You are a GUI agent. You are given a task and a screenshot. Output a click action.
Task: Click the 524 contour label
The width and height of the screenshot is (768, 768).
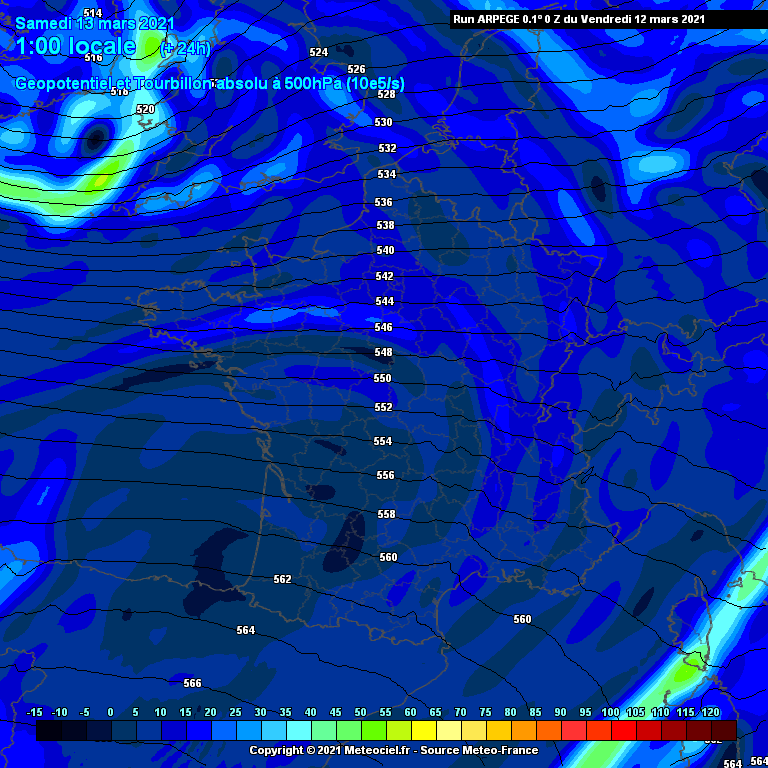pyautogui.click(x=319, y=52)
